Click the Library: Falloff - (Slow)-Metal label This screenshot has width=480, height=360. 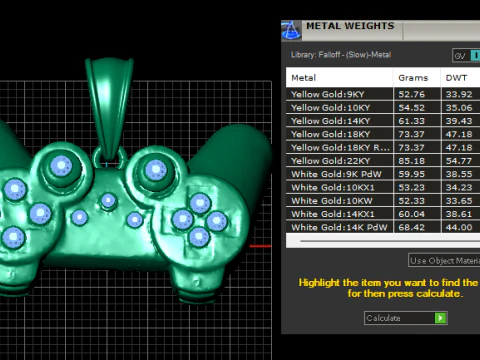click(341, 55)
